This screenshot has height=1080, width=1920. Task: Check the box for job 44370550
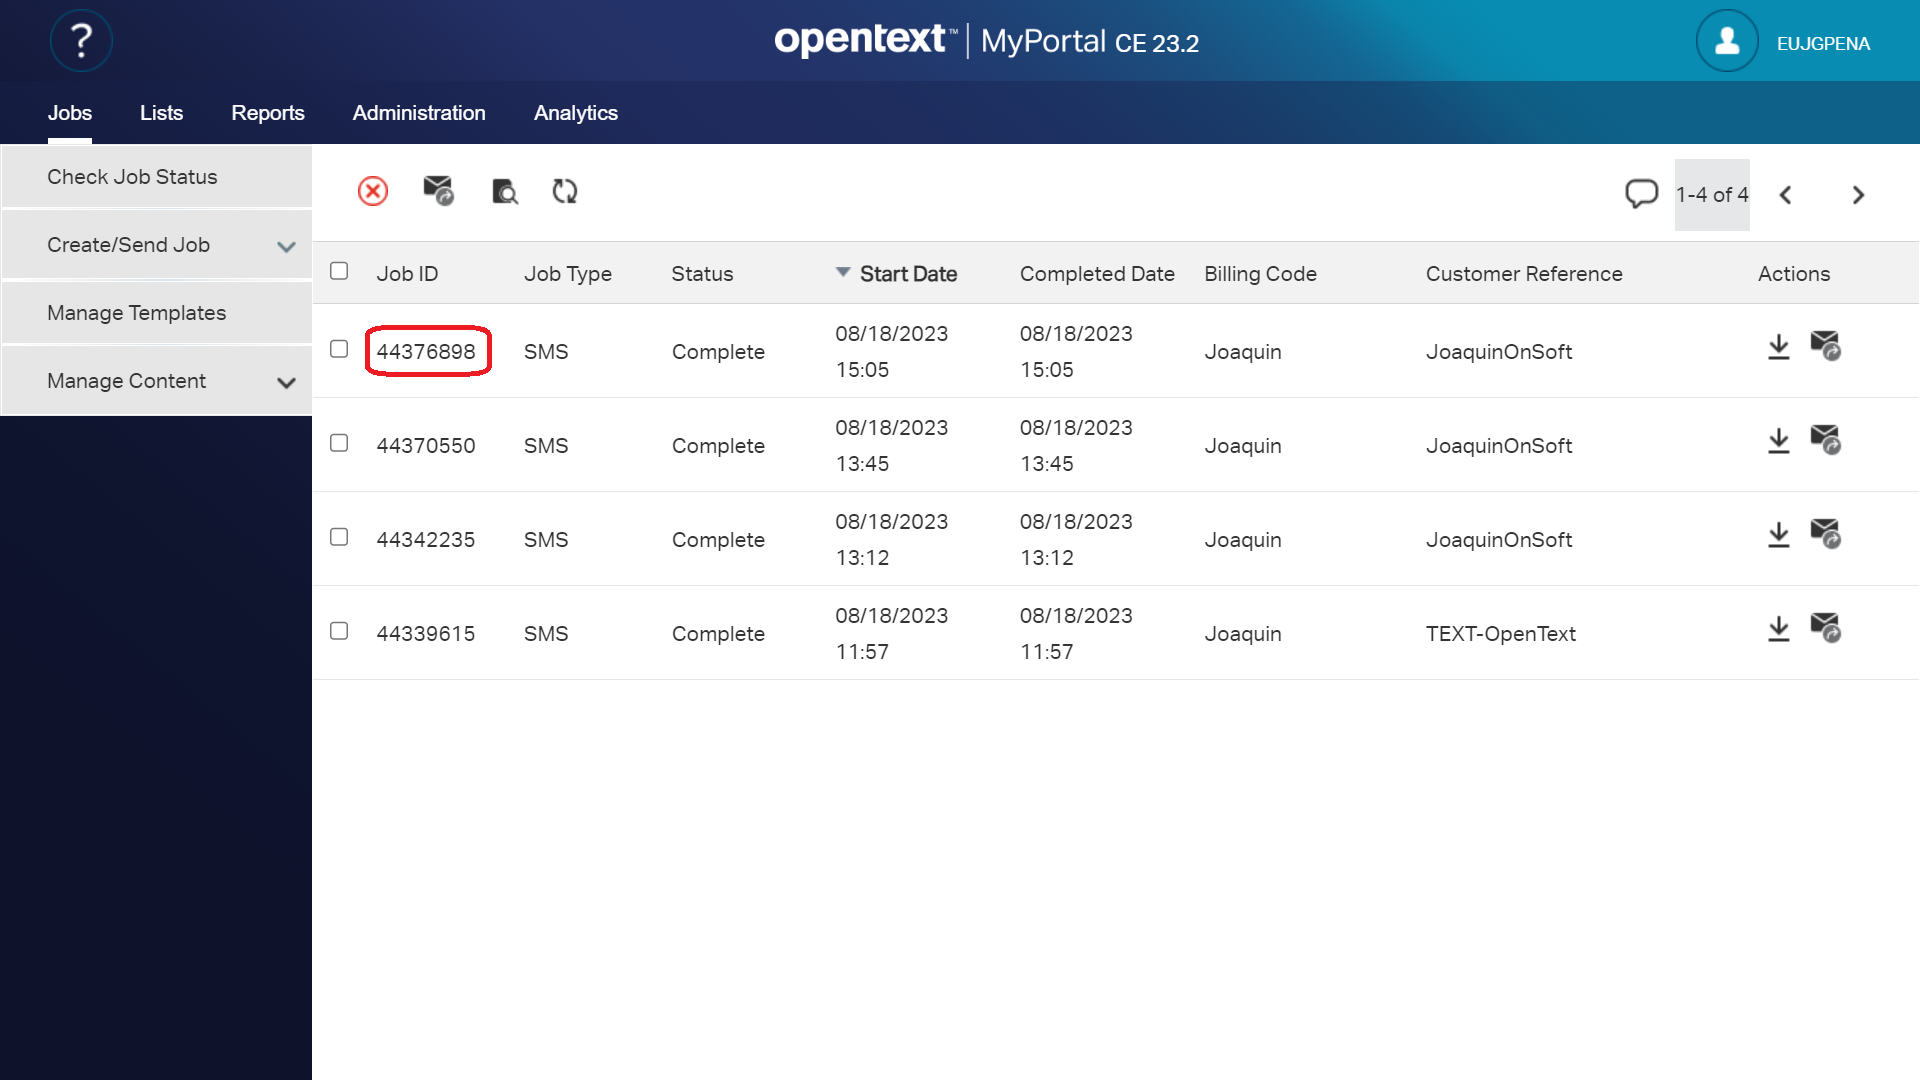(x=339, y=443)
